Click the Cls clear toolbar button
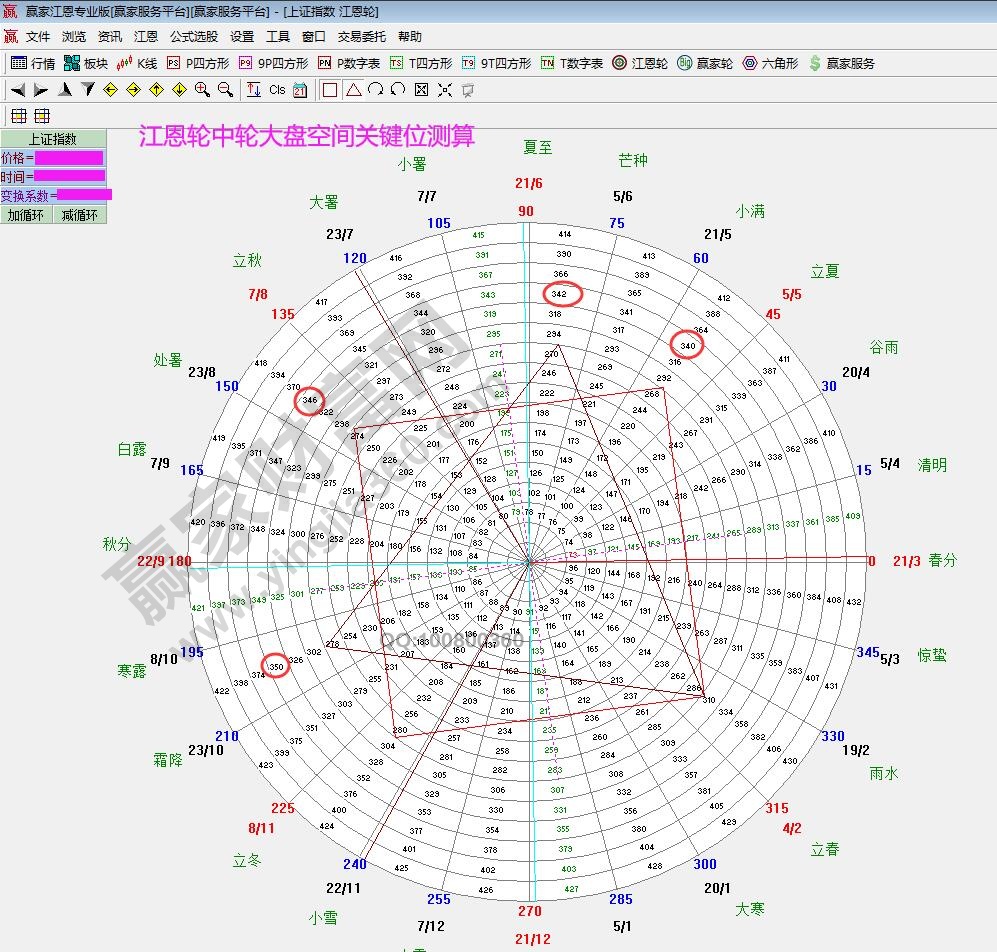The width and height of the screenshot is (997, 952). pyautogui.click(x=277, y=89)
